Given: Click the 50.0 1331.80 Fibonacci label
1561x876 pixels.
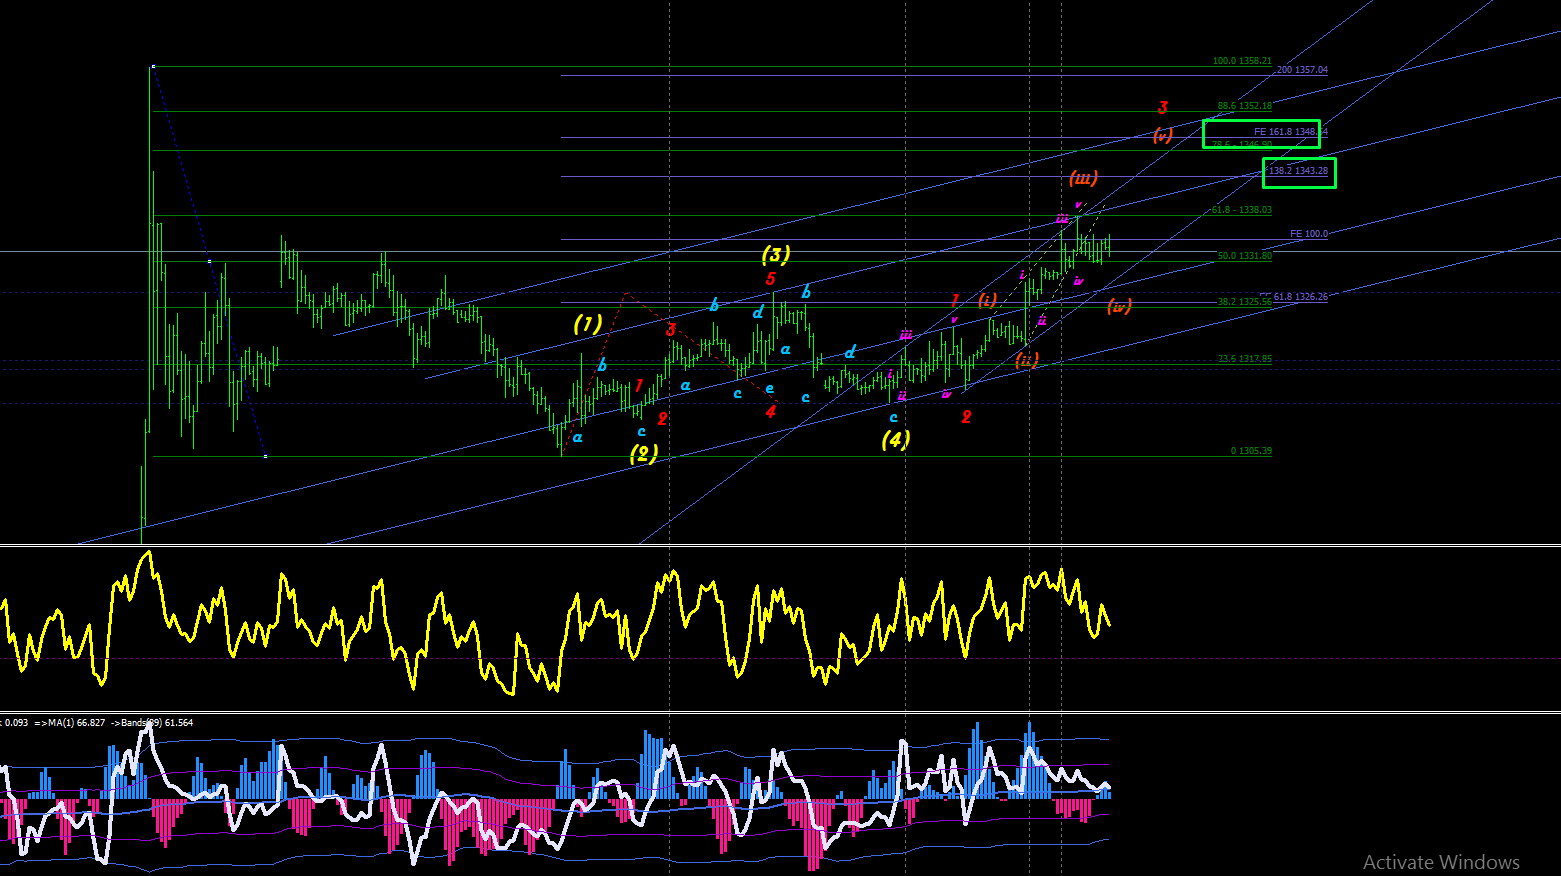Looking at the screenshot, I should [x=1244, y=256].
